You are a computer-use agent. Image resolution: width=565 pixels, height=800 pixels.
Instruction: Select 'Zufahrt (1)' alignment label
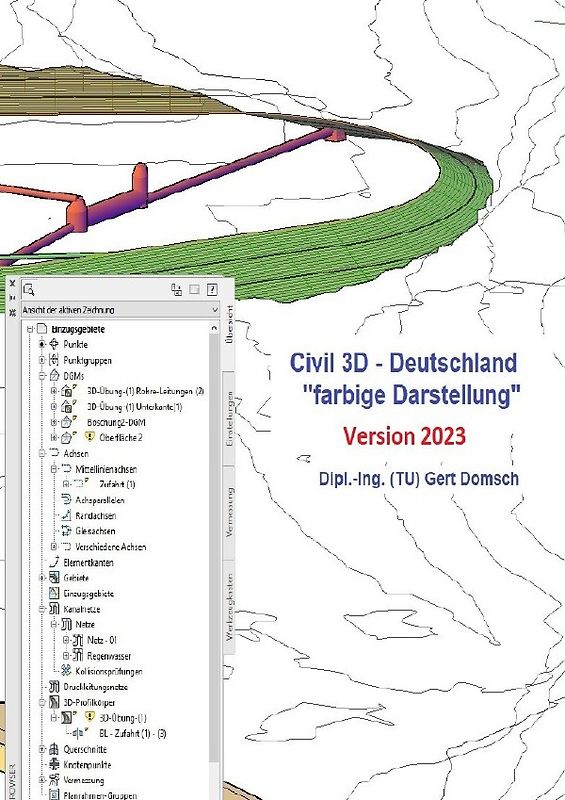(x=117, y=484)
